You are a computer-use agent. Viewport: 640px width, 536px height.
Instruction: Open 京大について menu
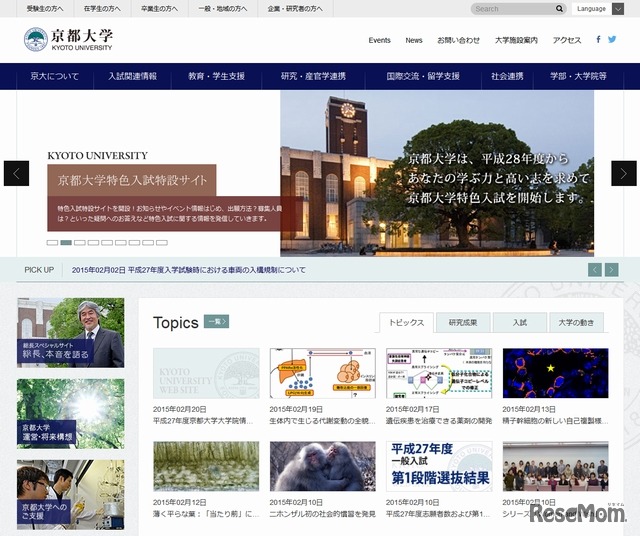point(55,76)
